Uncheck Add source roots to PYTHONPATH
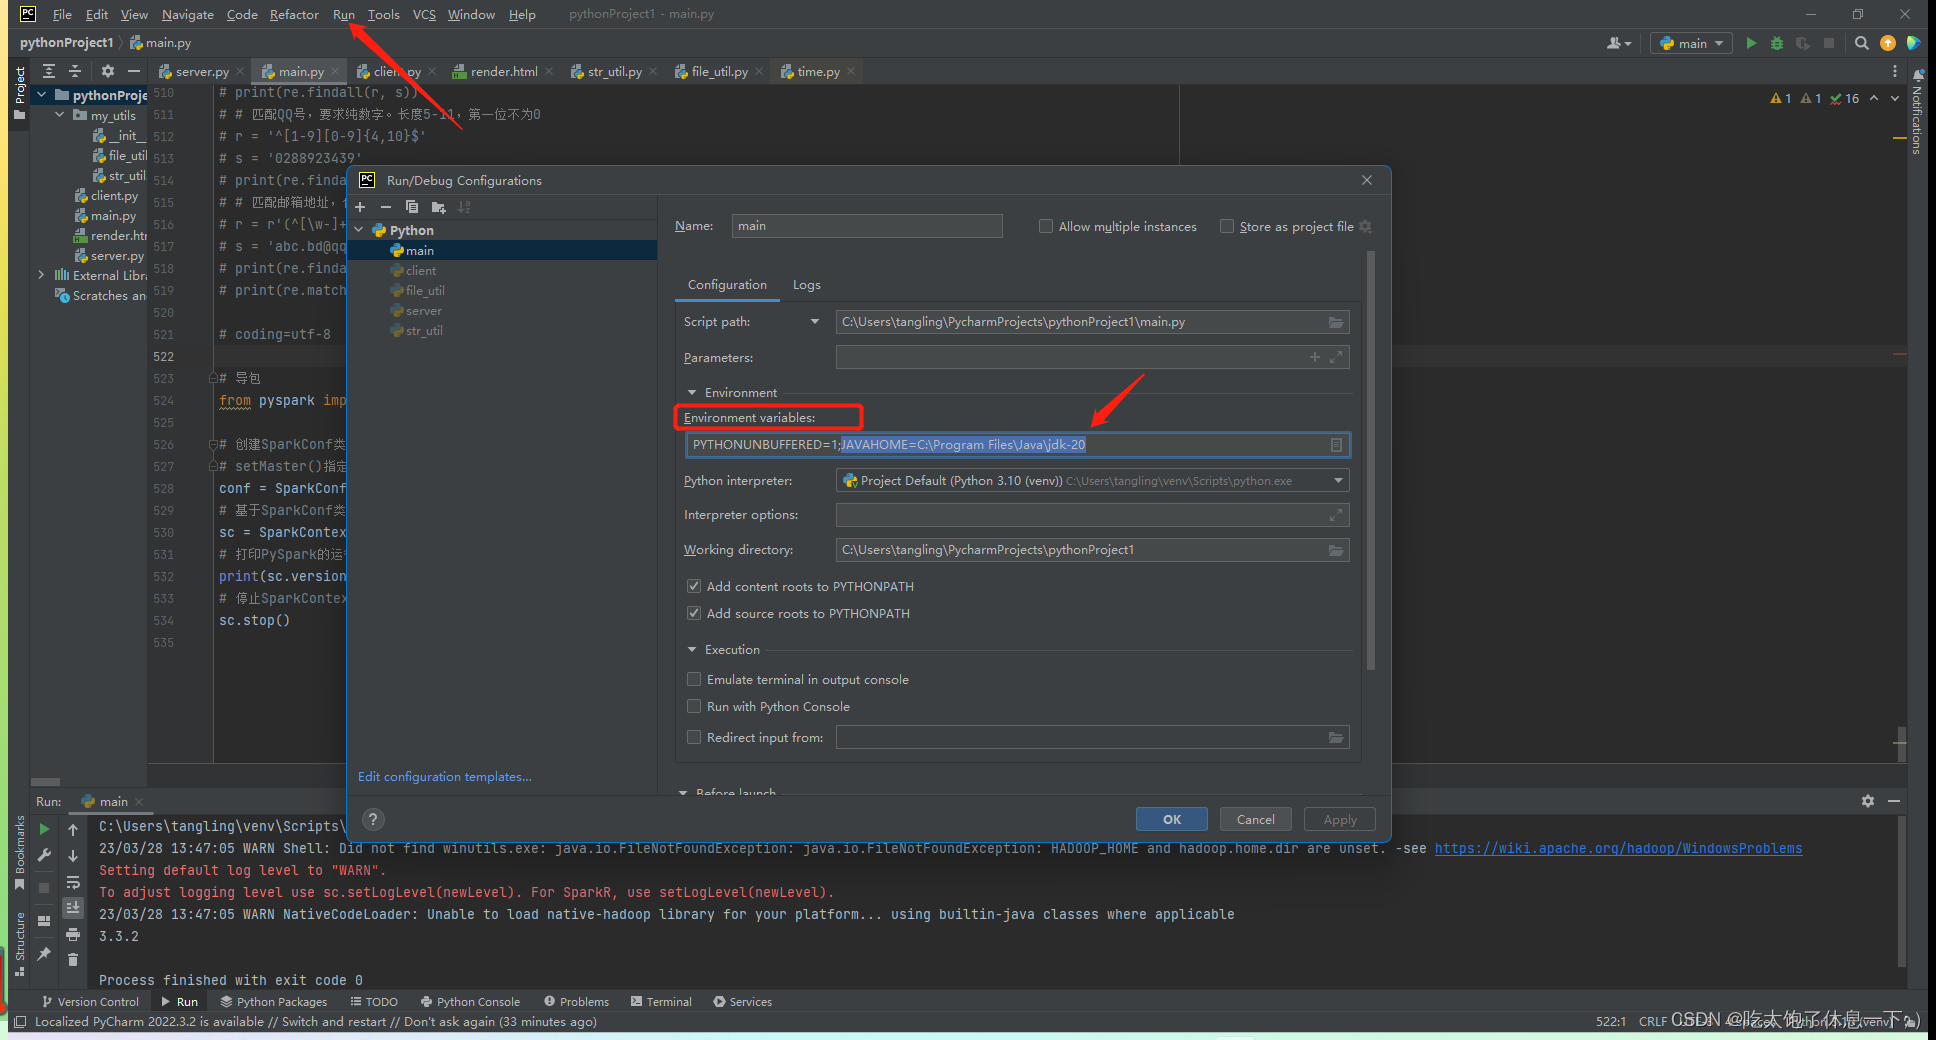 coord(694,613)
